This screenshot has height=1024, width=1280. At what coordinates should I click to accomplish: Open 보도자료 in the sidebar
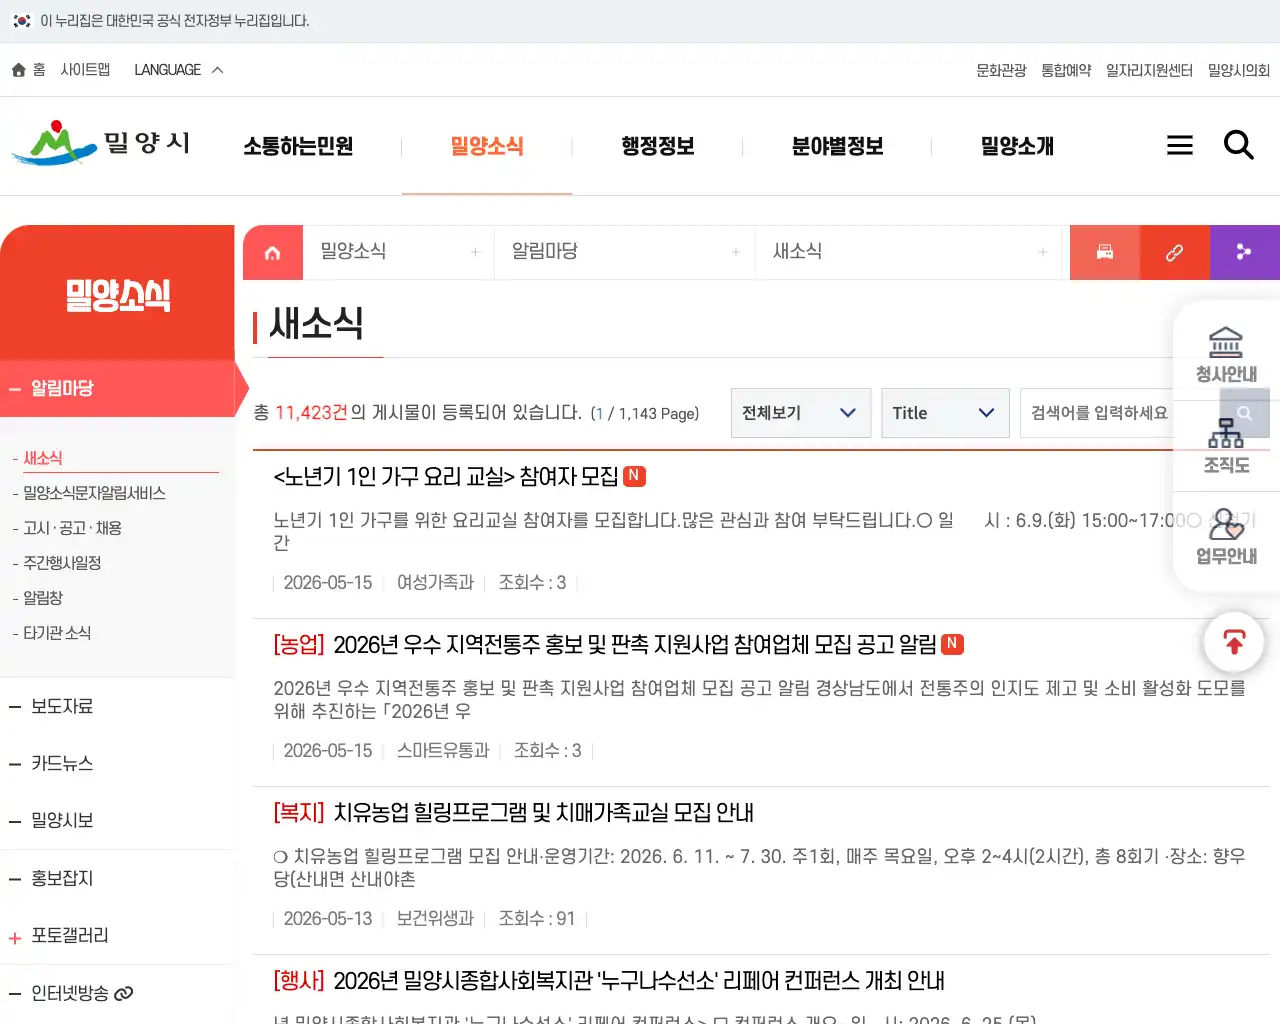click(62, 706)
